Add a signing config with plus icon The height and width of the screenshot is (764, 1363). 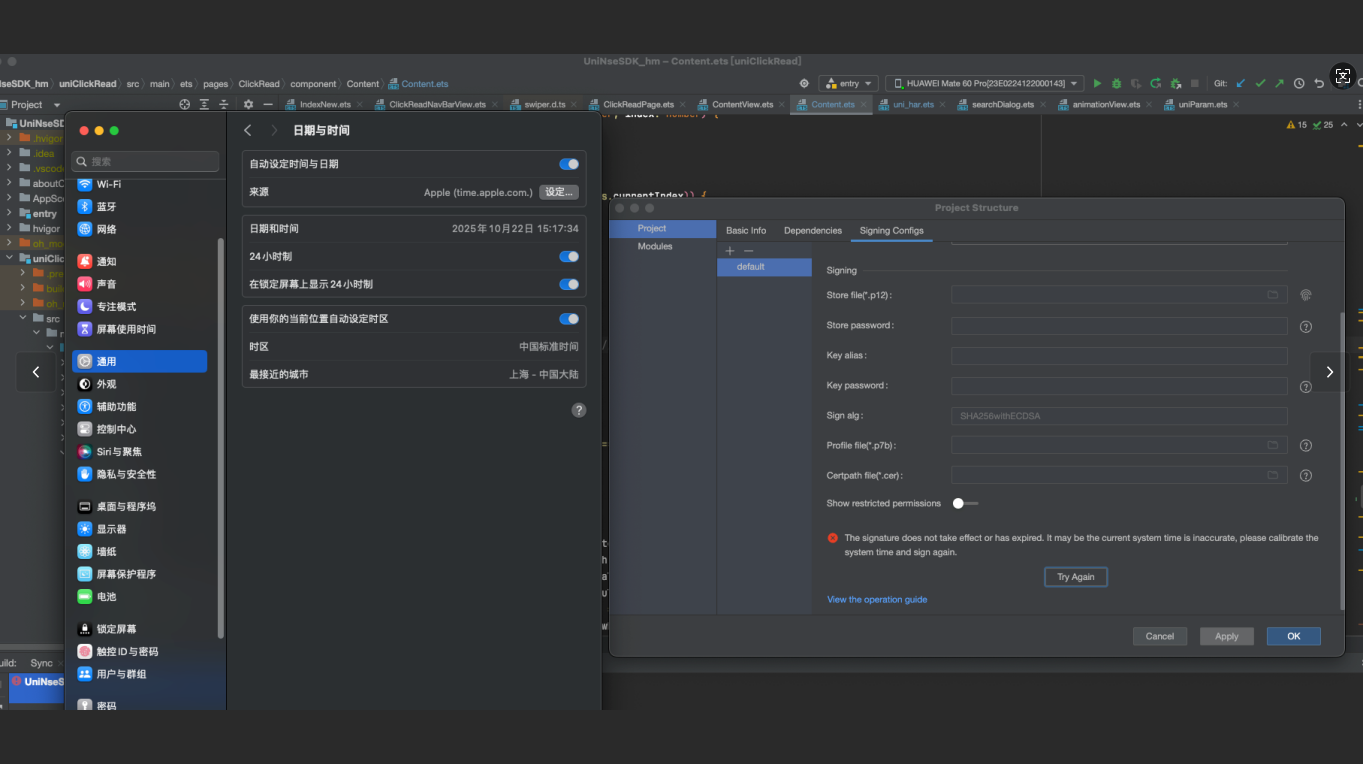click(730, 251)
